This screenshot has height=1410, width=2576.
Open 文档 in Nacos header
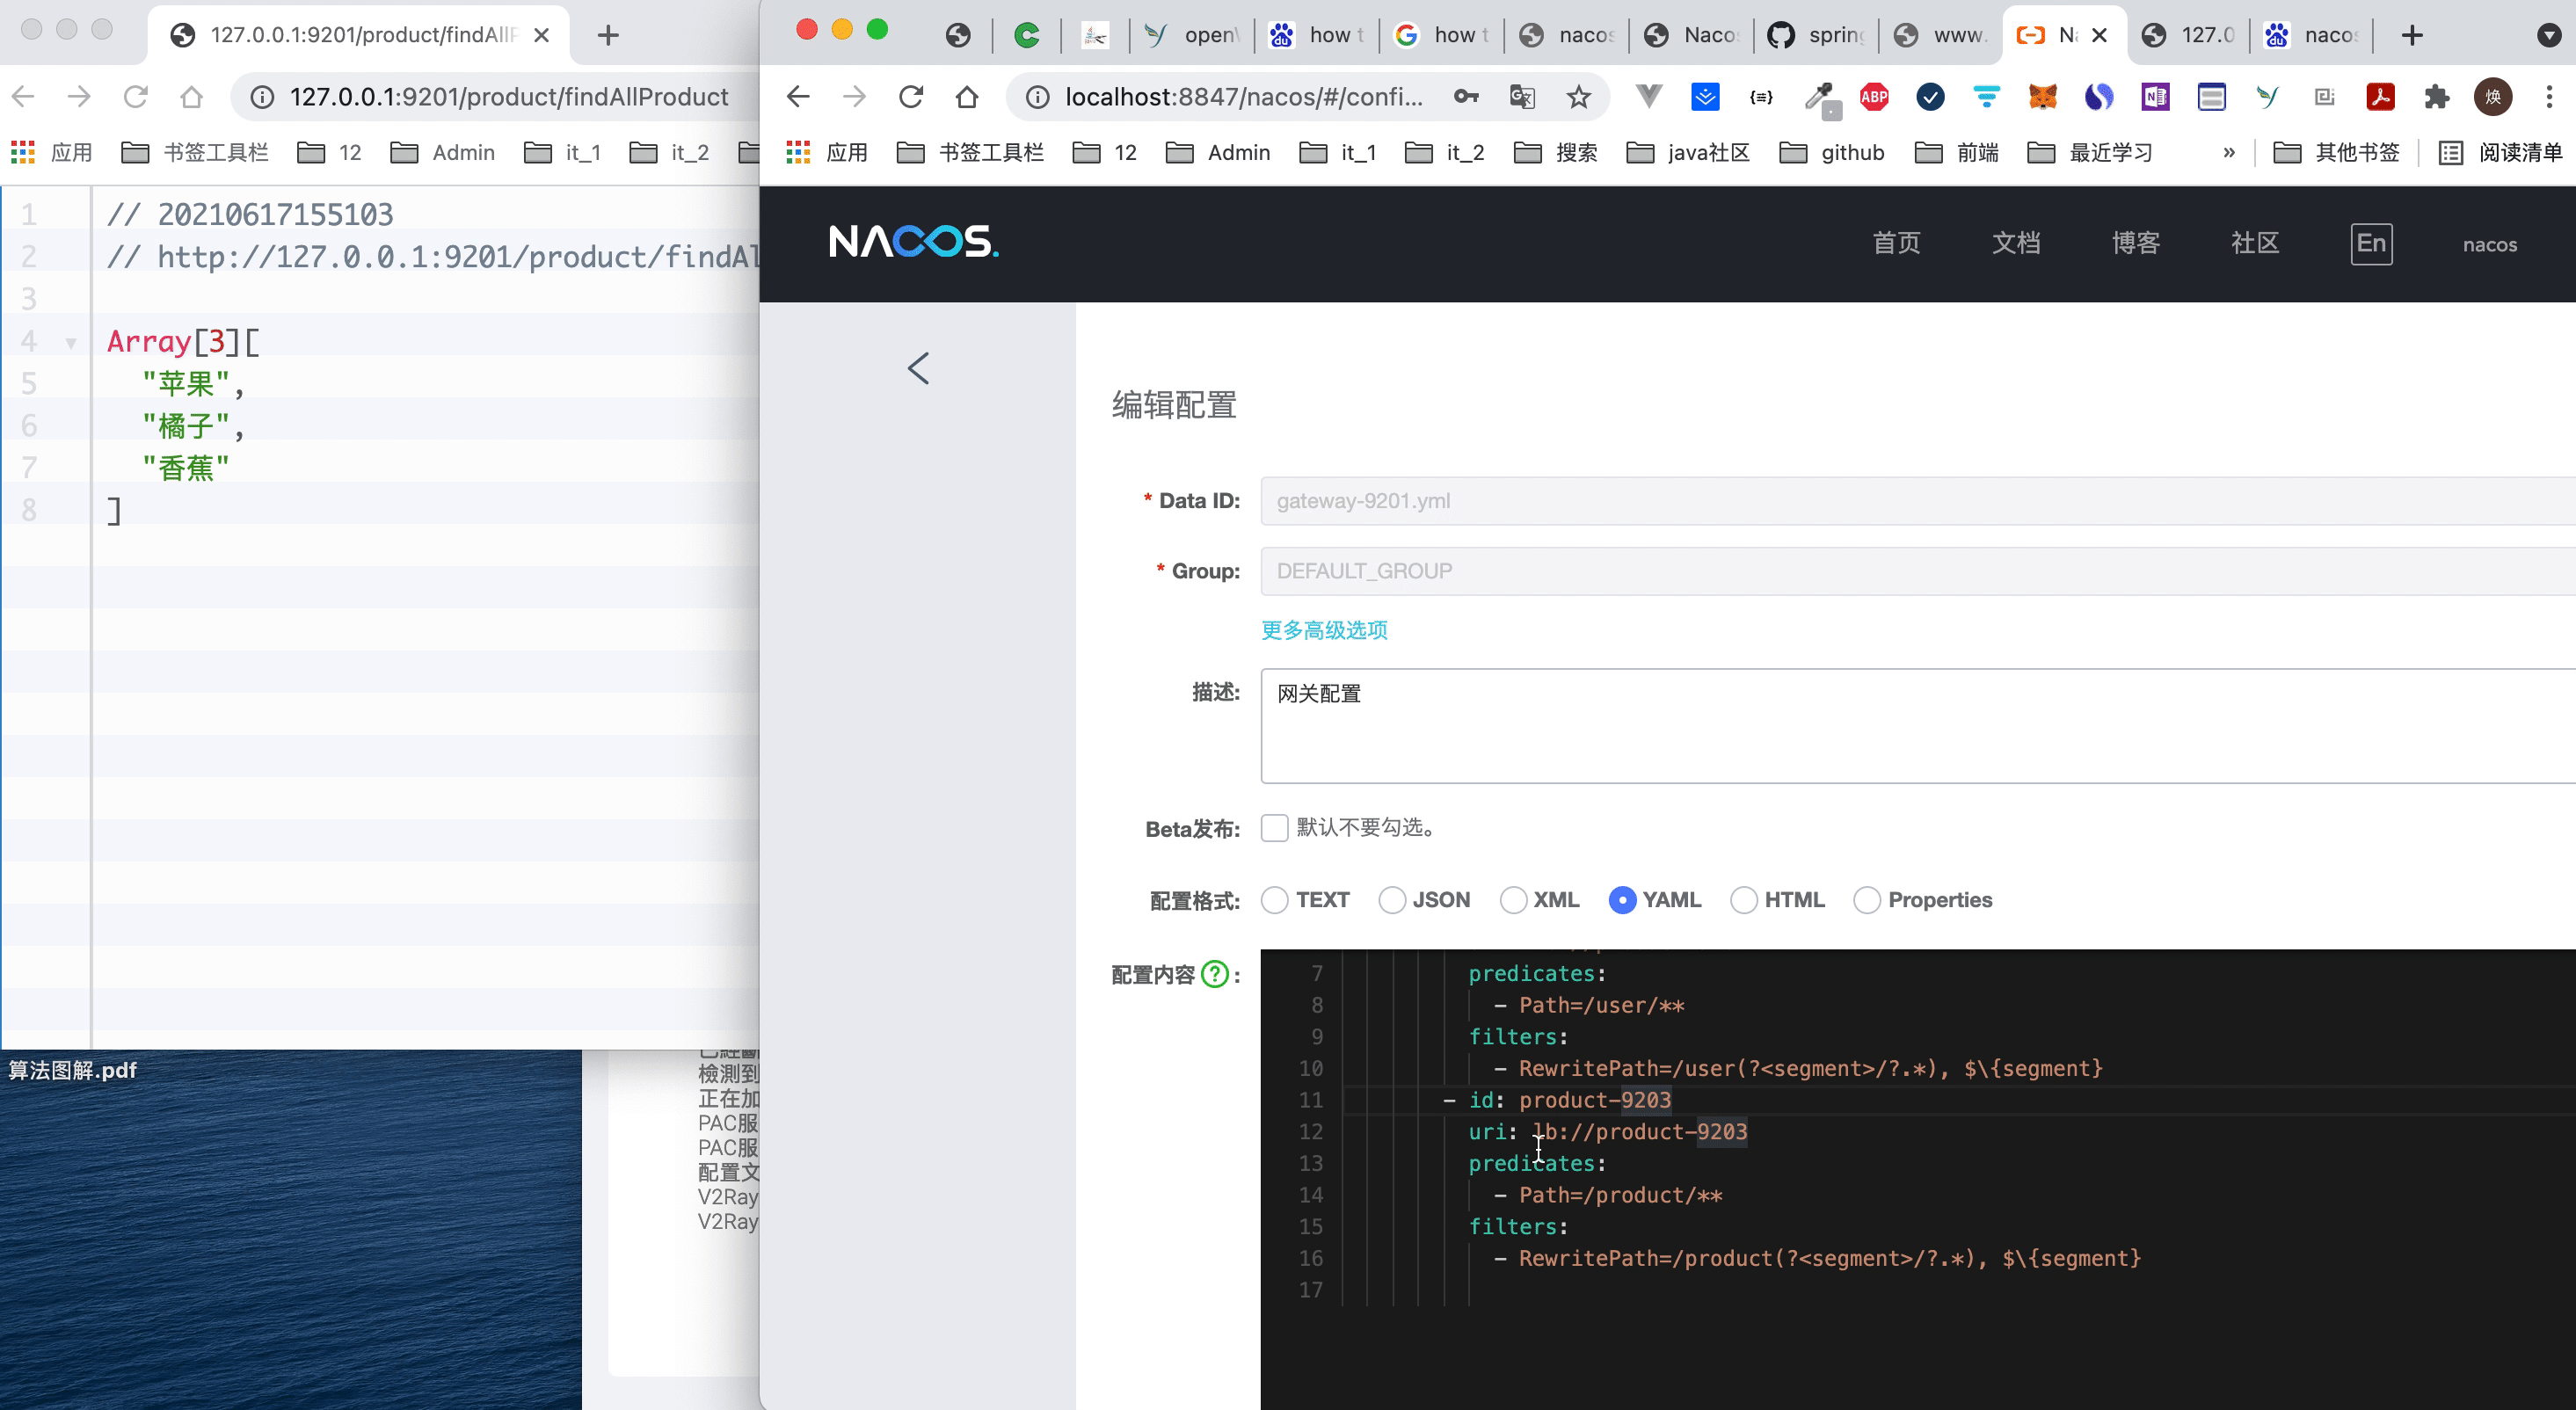[2016, 243]
